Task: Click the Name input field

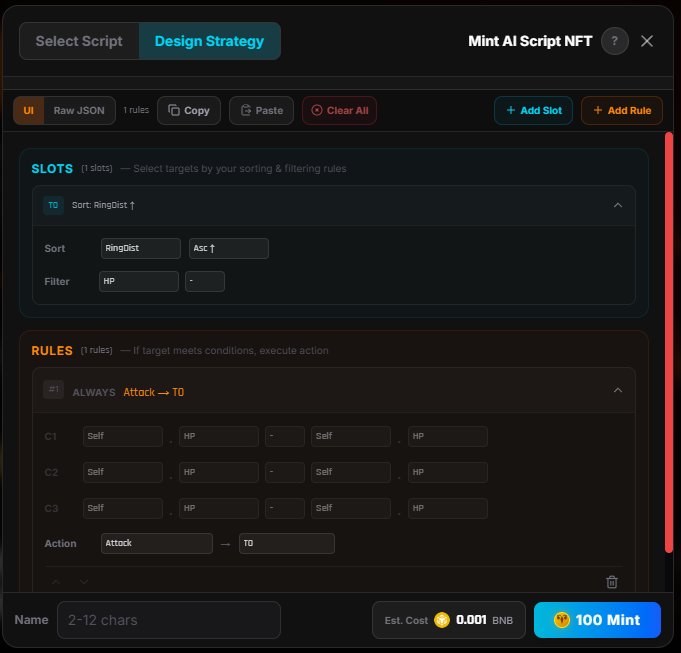Action: 169,620
